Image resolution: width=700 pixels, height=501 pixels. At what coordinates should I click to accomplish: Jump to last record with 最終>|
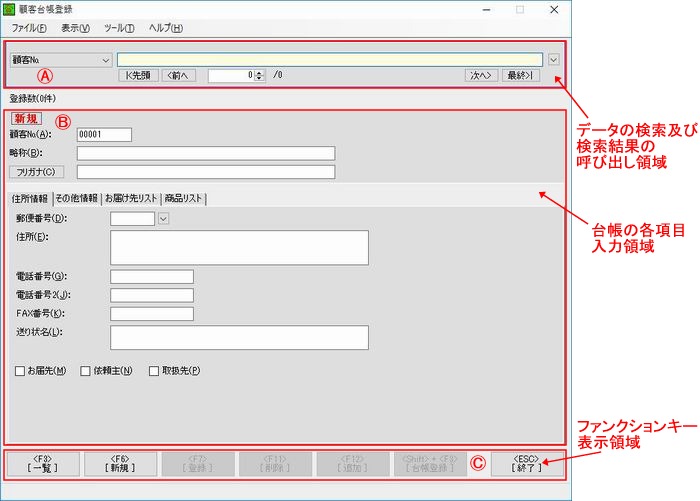click(521, 75)
